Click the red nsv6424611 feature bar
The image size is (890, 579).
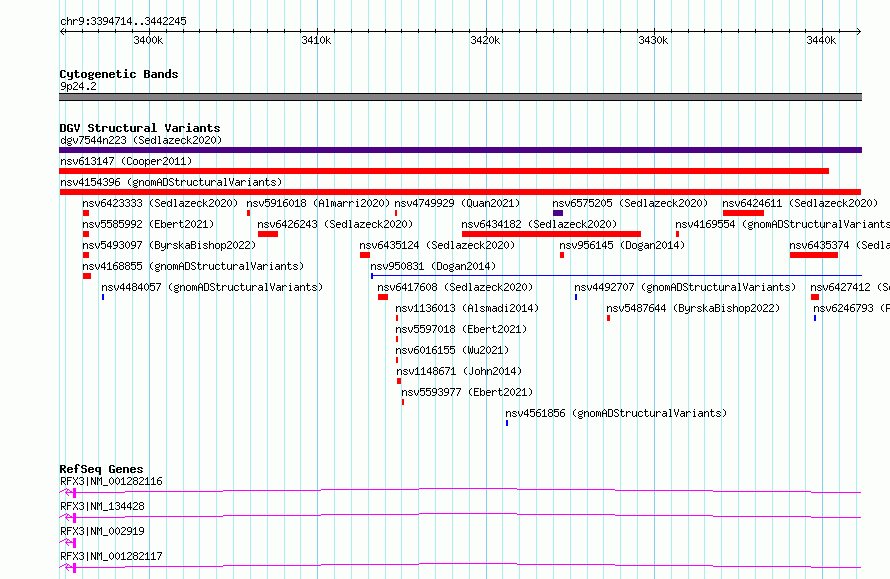click(x=744, y=213)
